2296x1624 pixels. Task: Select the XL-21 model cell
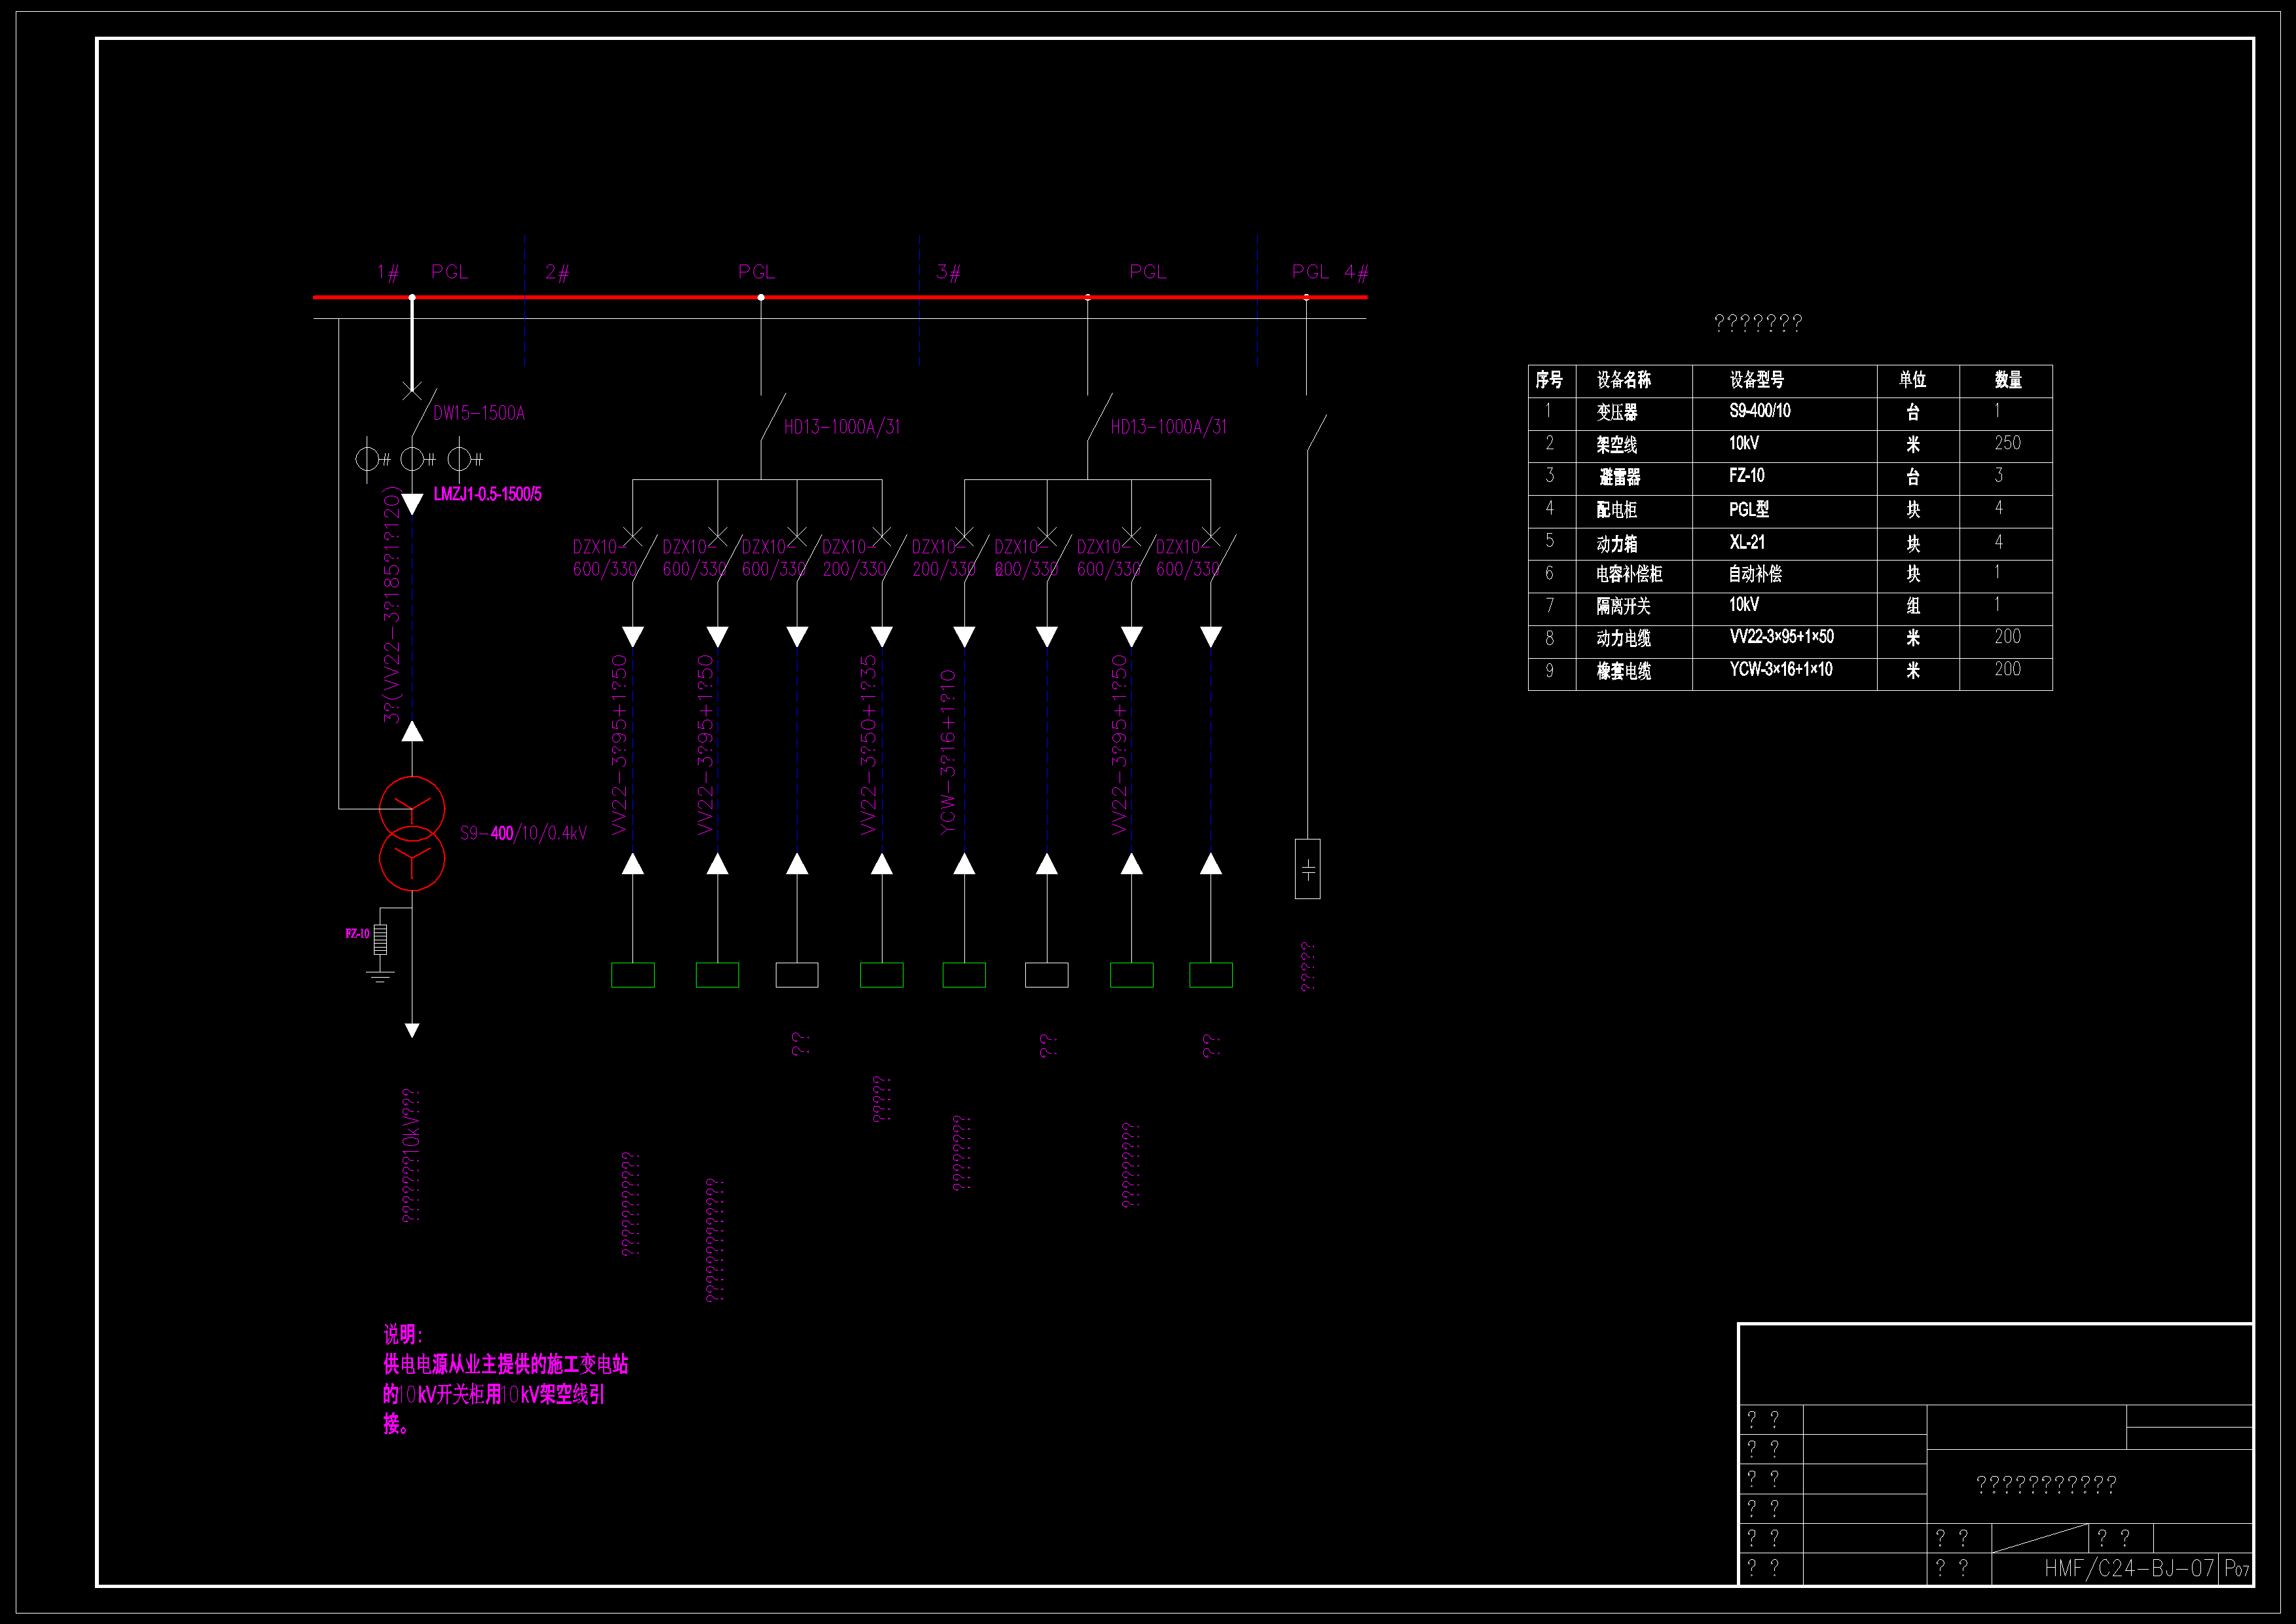pos(1747,542)
